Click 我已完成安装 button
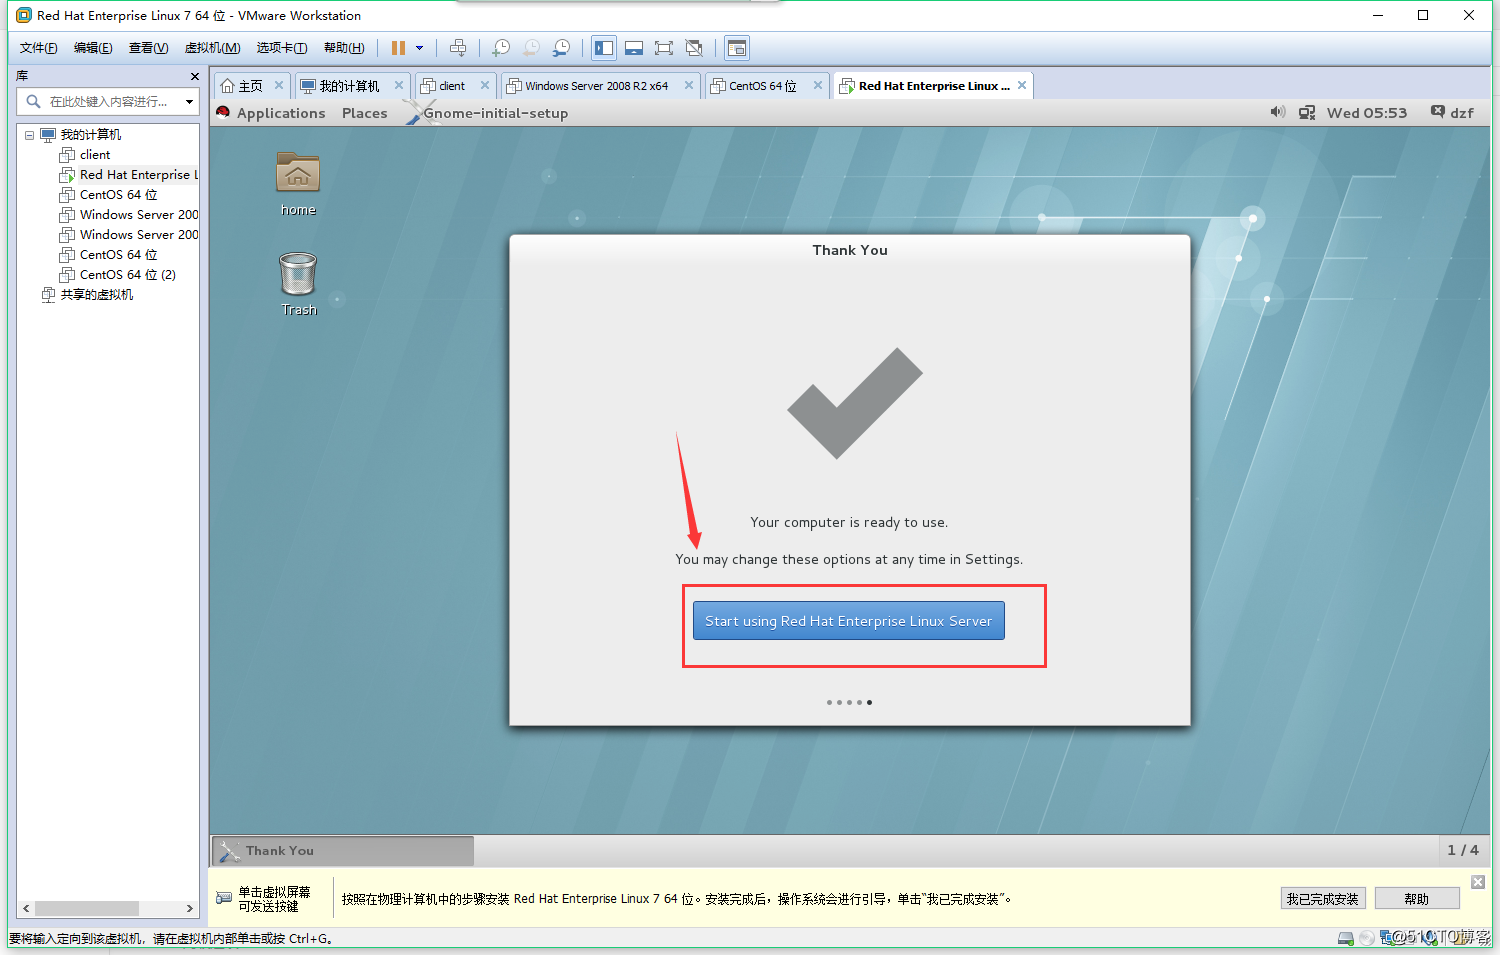Screen dimensions: 1500x955 coord(1322,899)
